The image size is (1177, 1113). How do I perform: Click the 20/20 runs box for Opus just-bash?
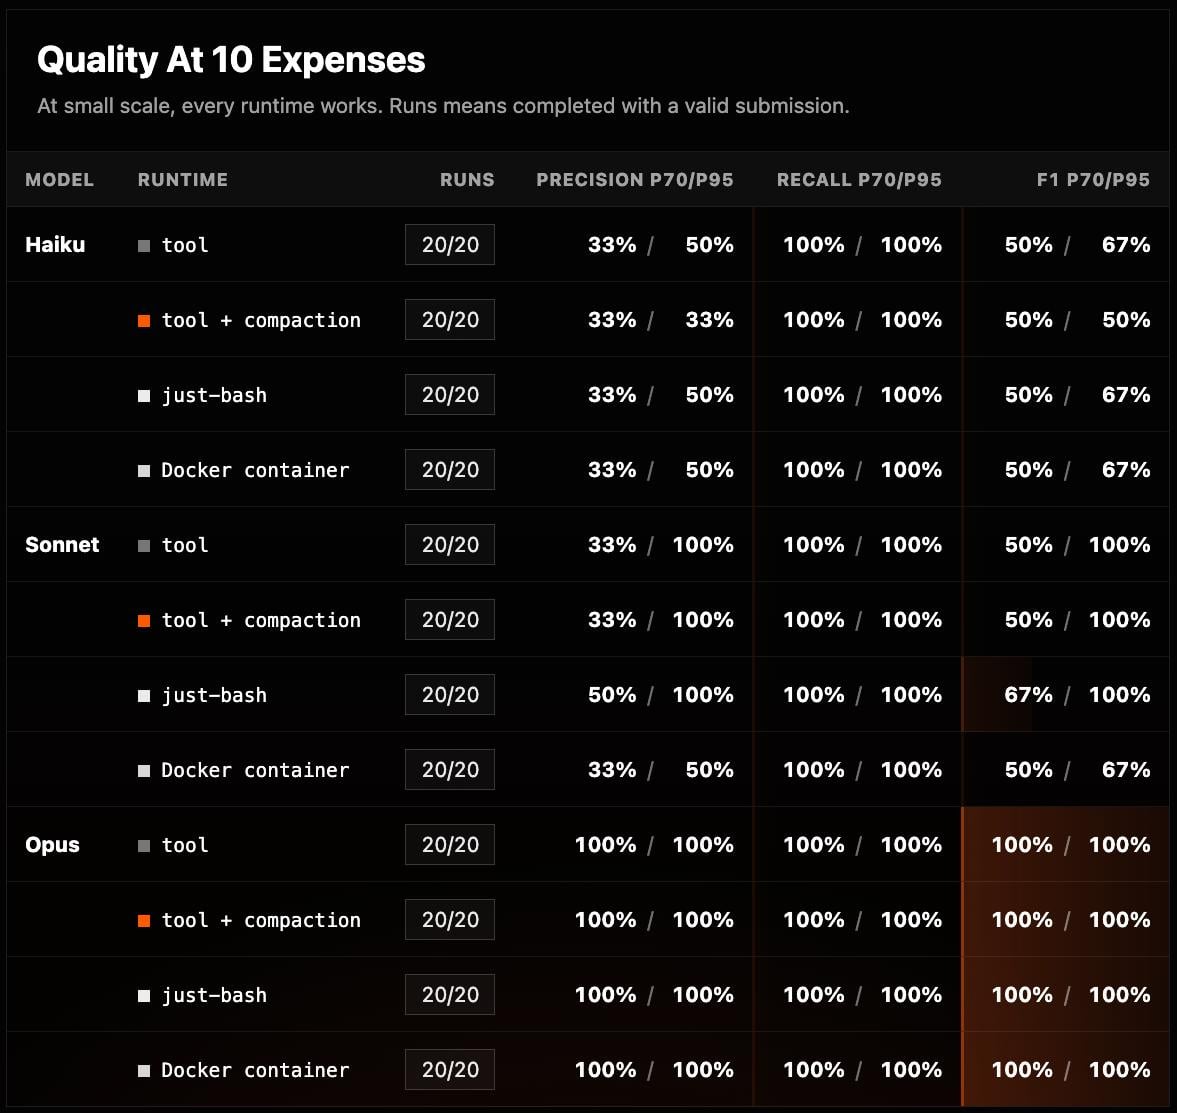(450, 995)
